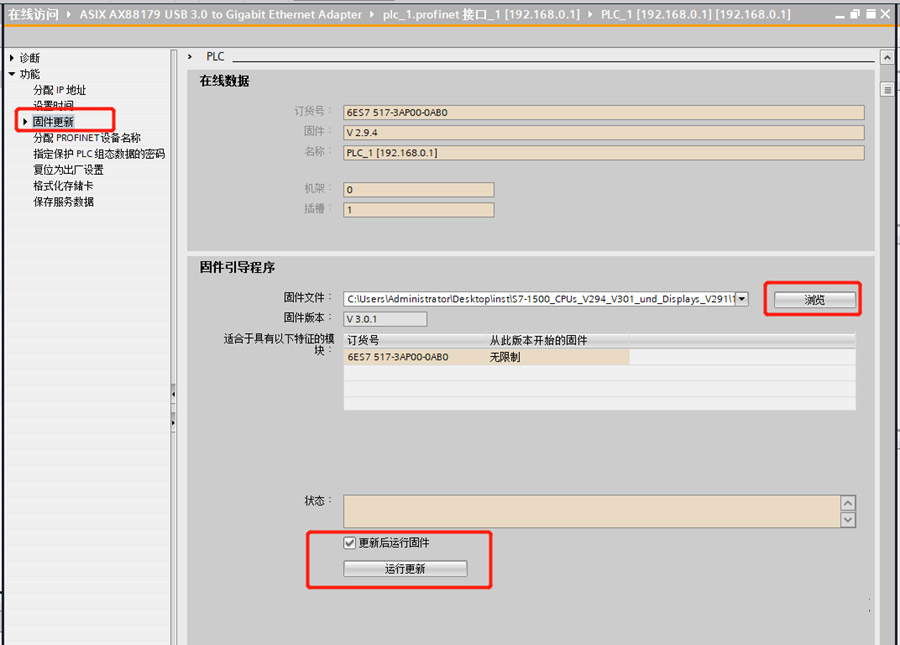Click the scroll-up arrow of main panel
The height and width of the screenshot is (645, 900).
pos(886,58)
